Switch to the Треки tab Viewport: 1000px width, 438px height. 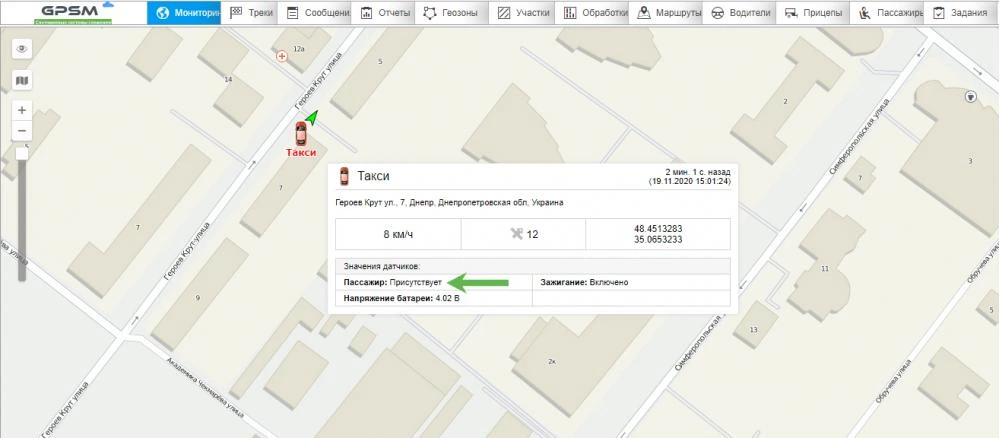click(x=251, y=13)
